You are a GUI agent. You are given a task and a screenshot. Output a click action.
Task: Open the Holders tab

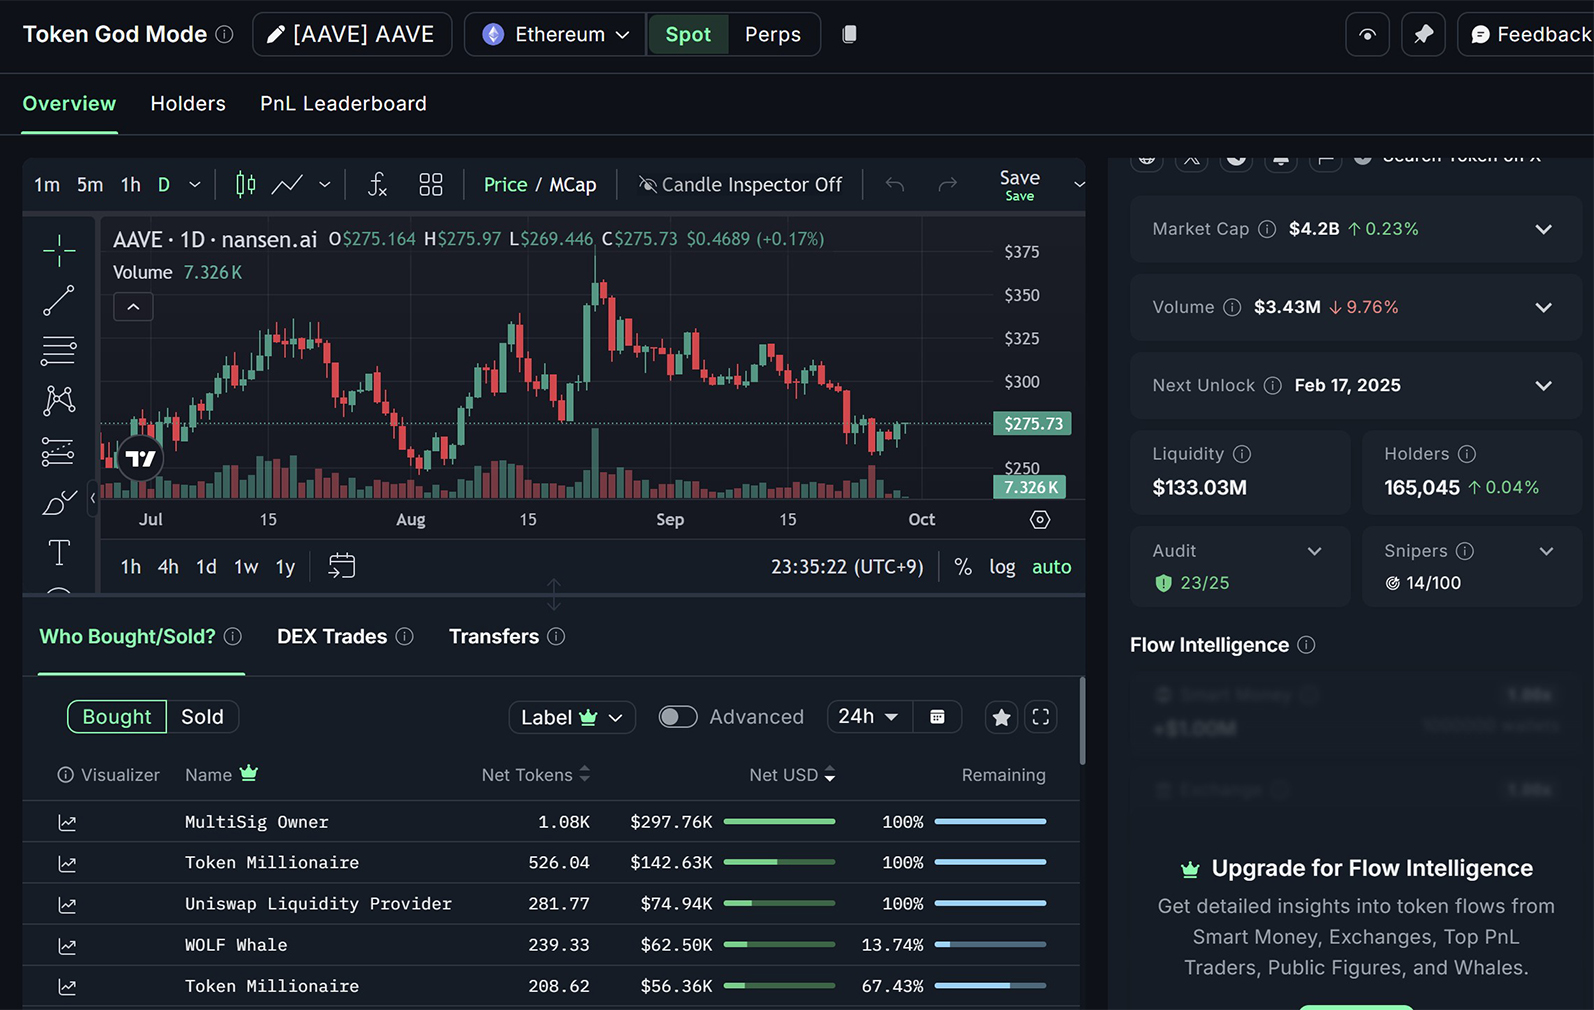point(188,104)
